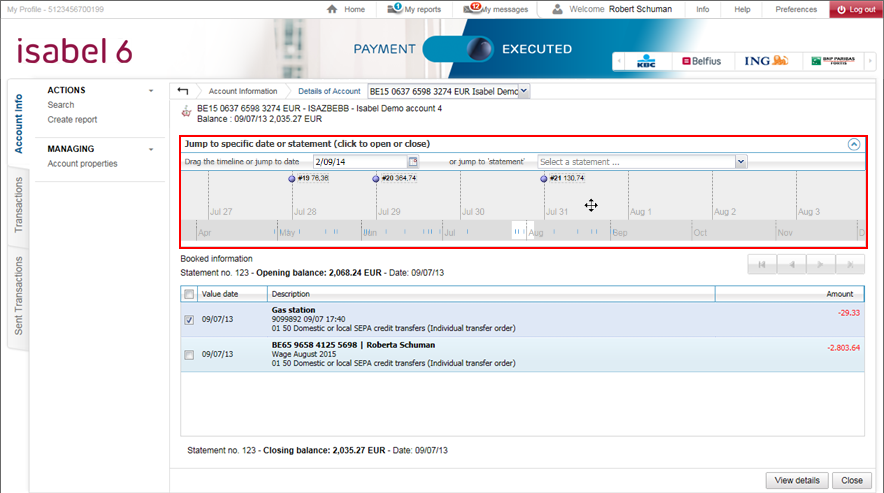The image size is (884, 493).
Task: Open the Info menu
Action: 702,9
